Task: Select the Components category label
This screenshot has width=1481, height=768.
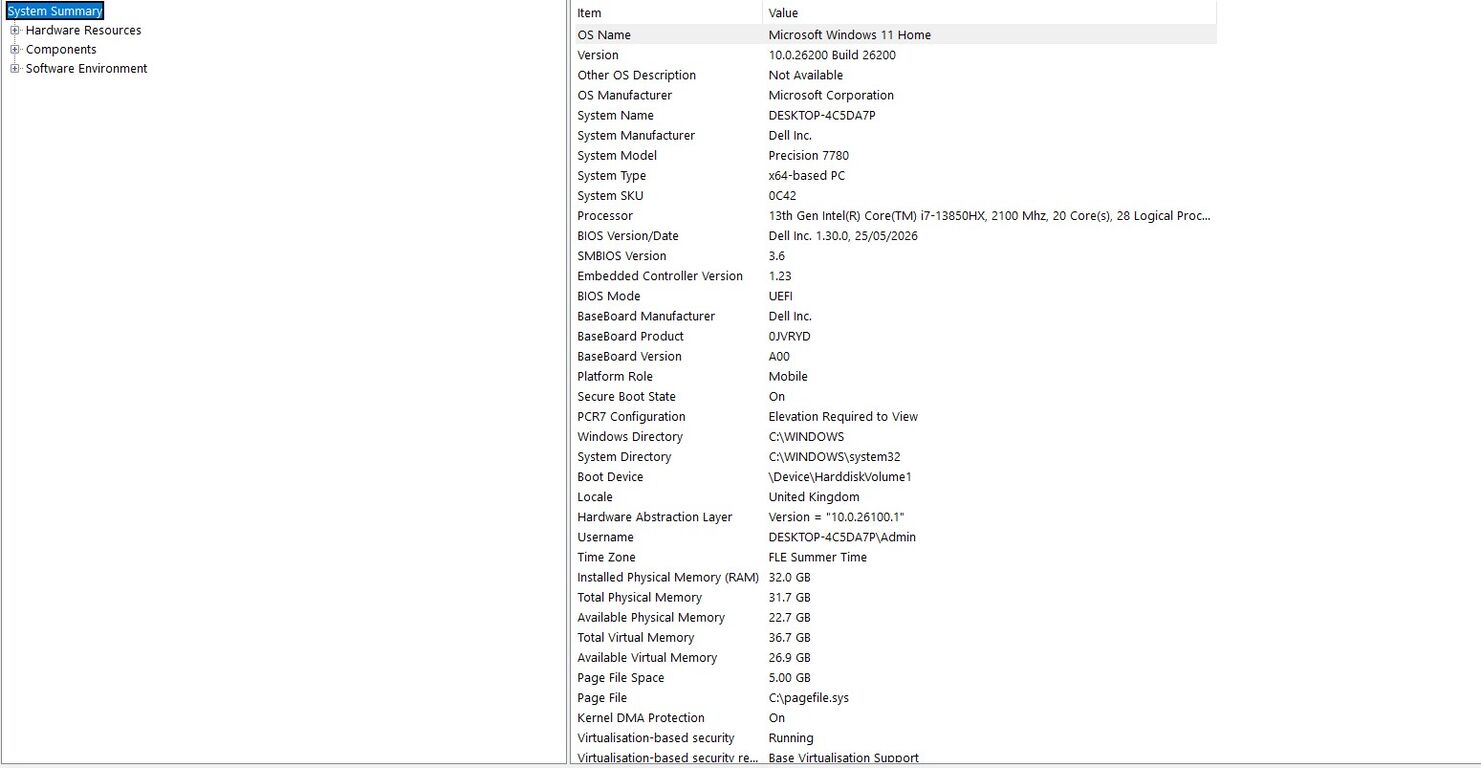Action: [61, 49]
